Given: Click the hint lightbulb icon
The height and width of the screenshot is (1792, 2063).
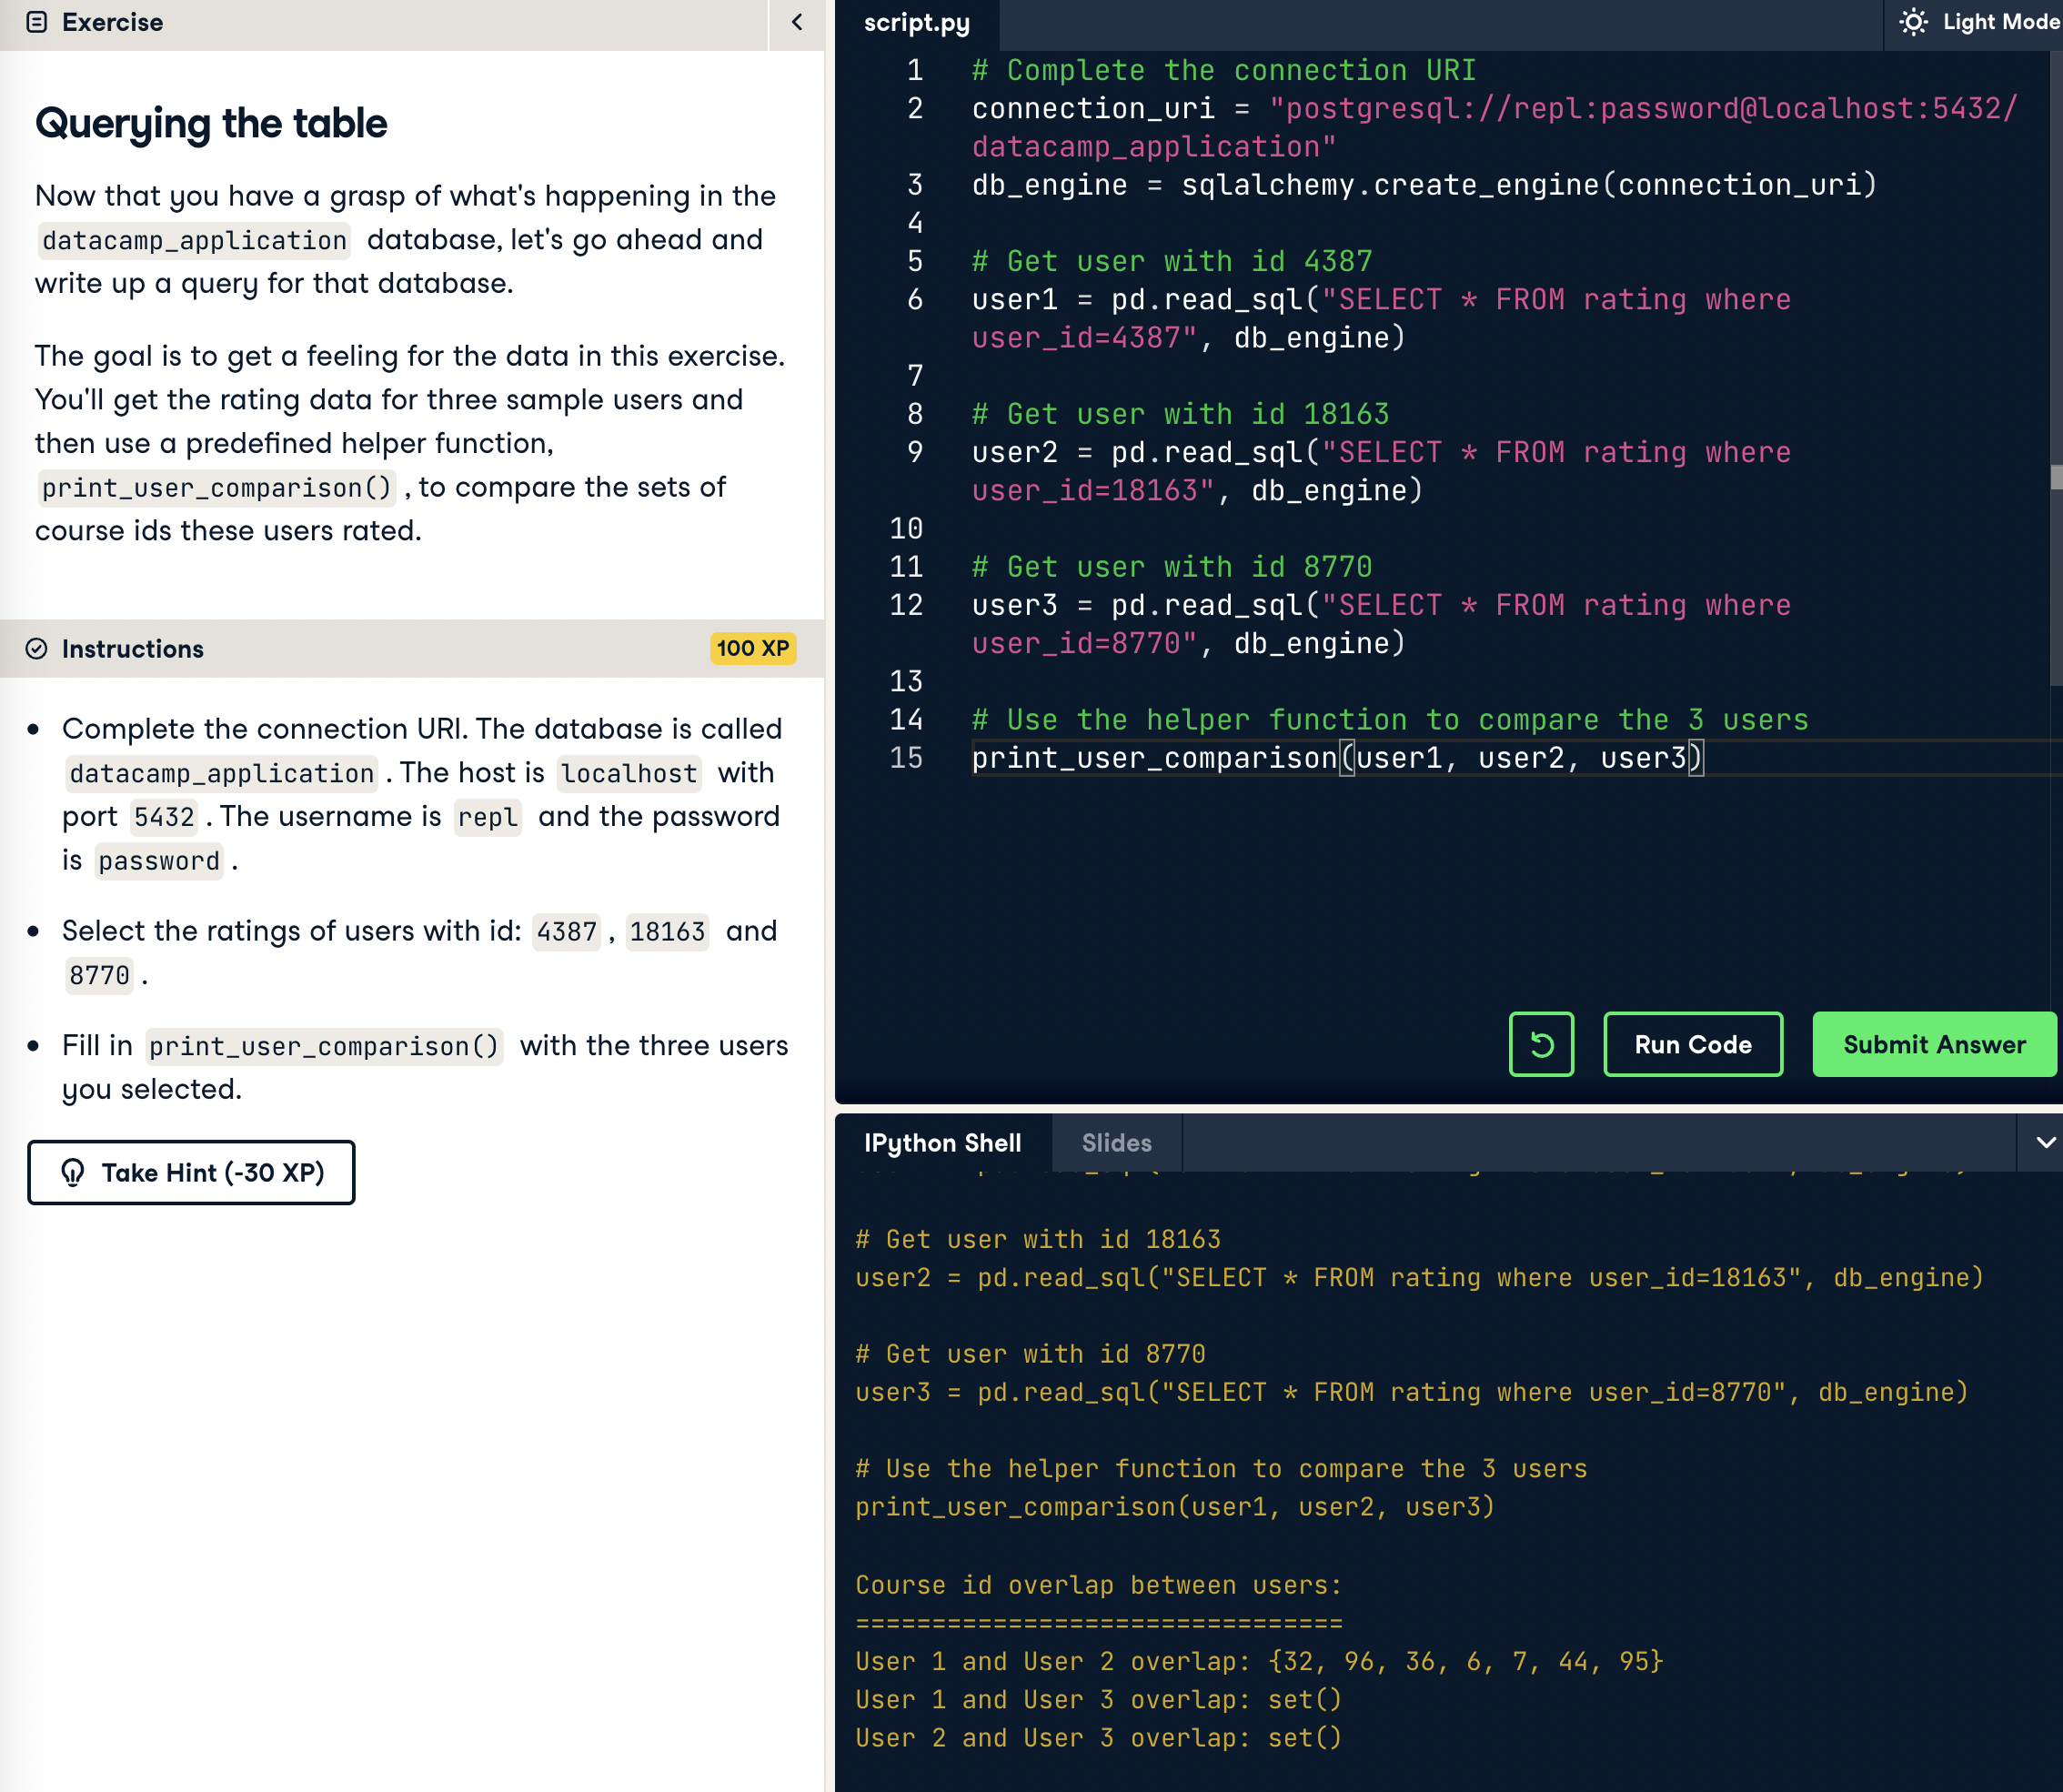Looking at the screenshot, I should [73, 1172].
